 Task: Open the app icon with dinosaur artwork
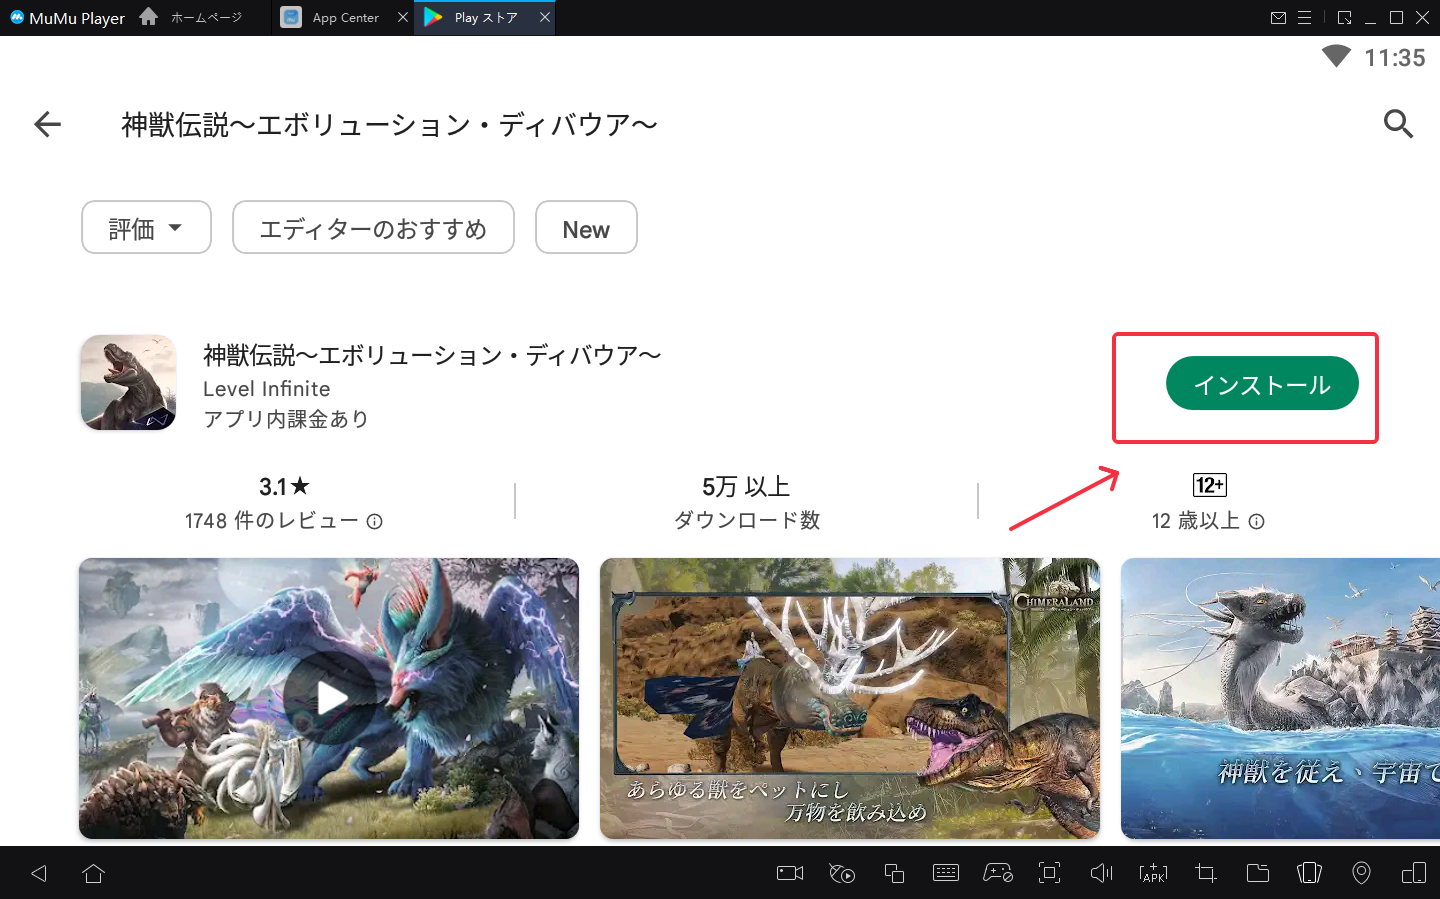[x=128, y=383]
